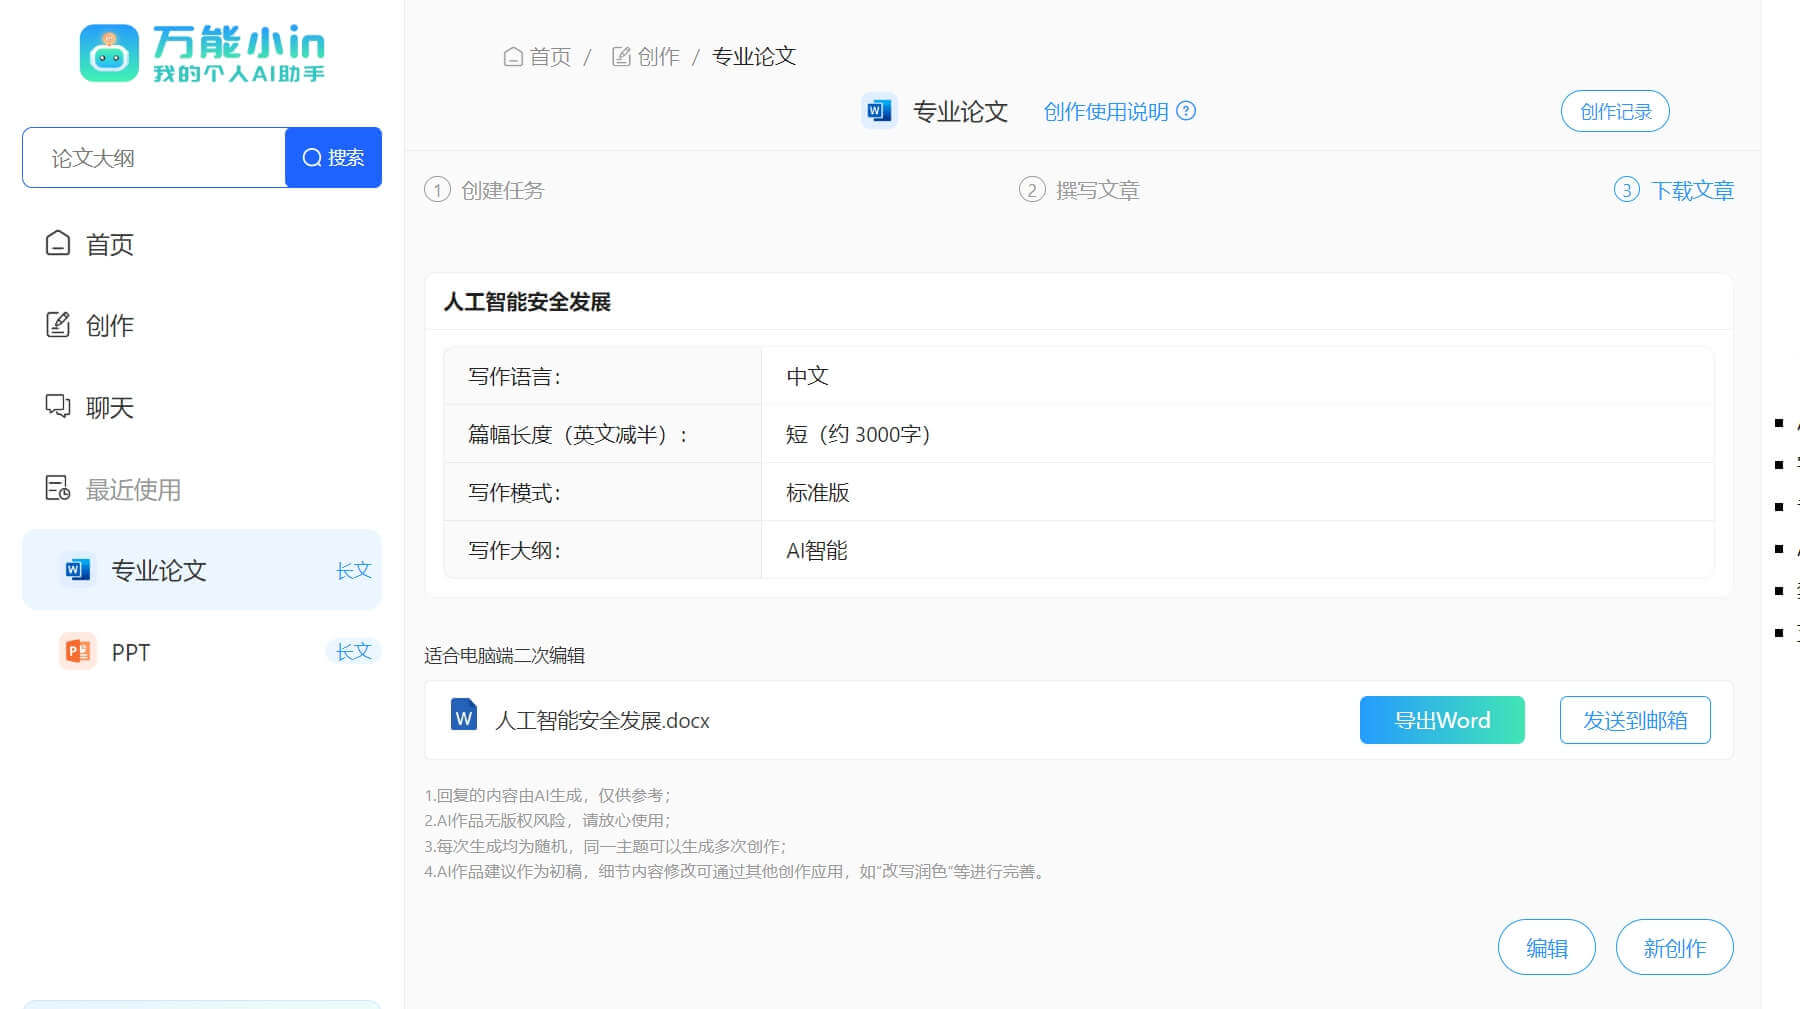Click the magnifier search icon
Viewport: 1800px width, 1009px height.
310,157
